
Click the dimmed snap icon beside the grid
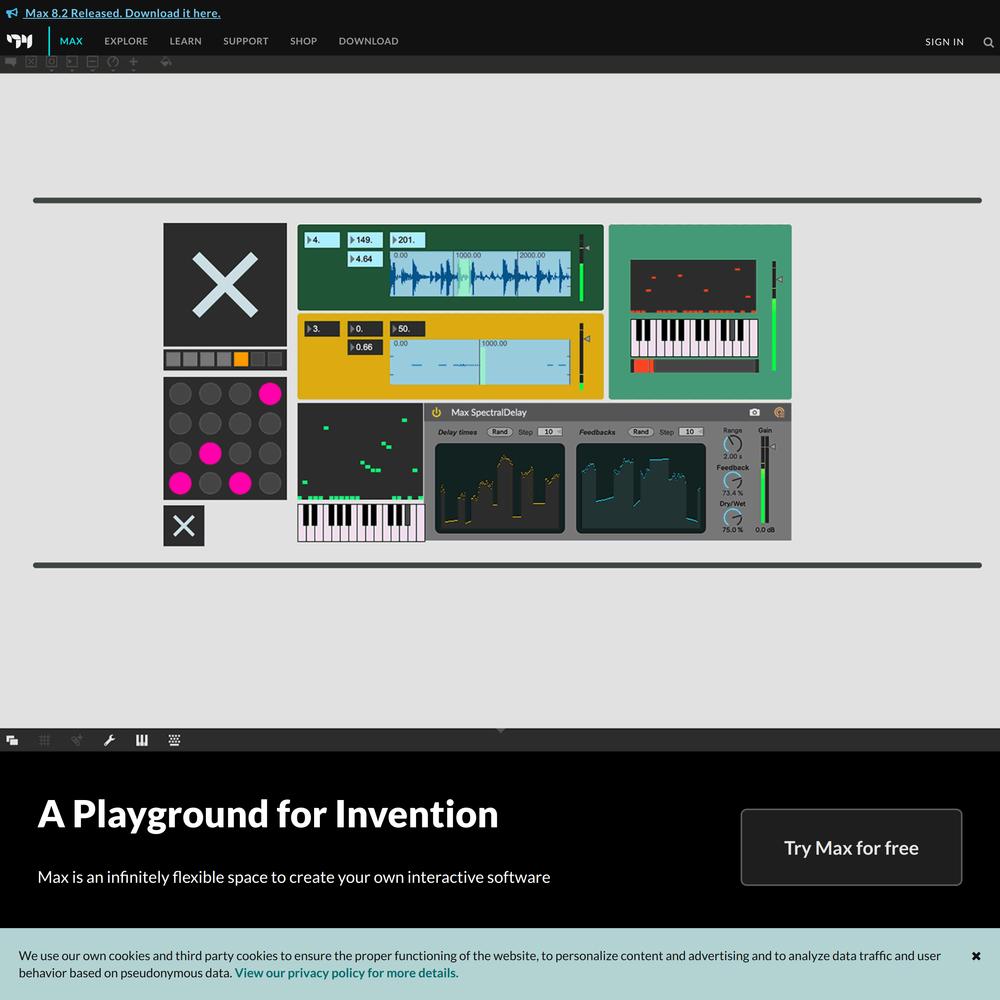click(x=77, y=740)
